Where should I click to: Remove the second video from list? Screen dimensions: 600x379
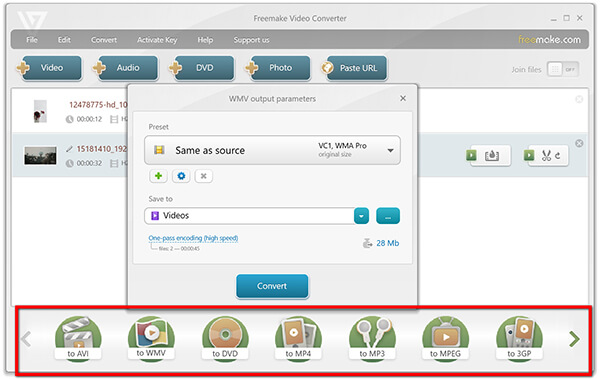click(x=579, y=143)
